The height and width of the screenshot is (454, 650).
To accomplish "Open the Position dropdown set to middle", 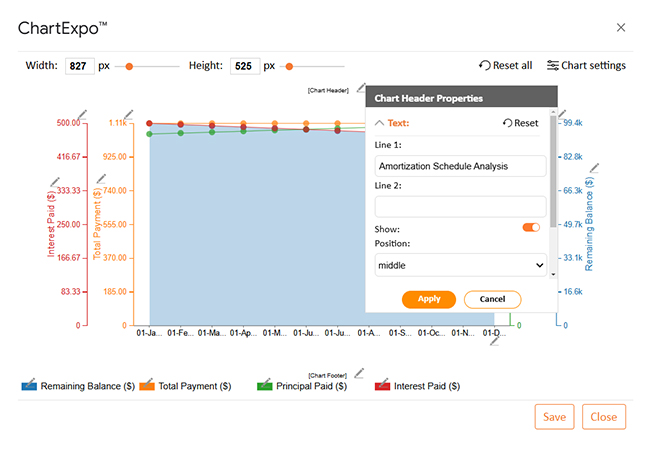I will pos(460,265).
